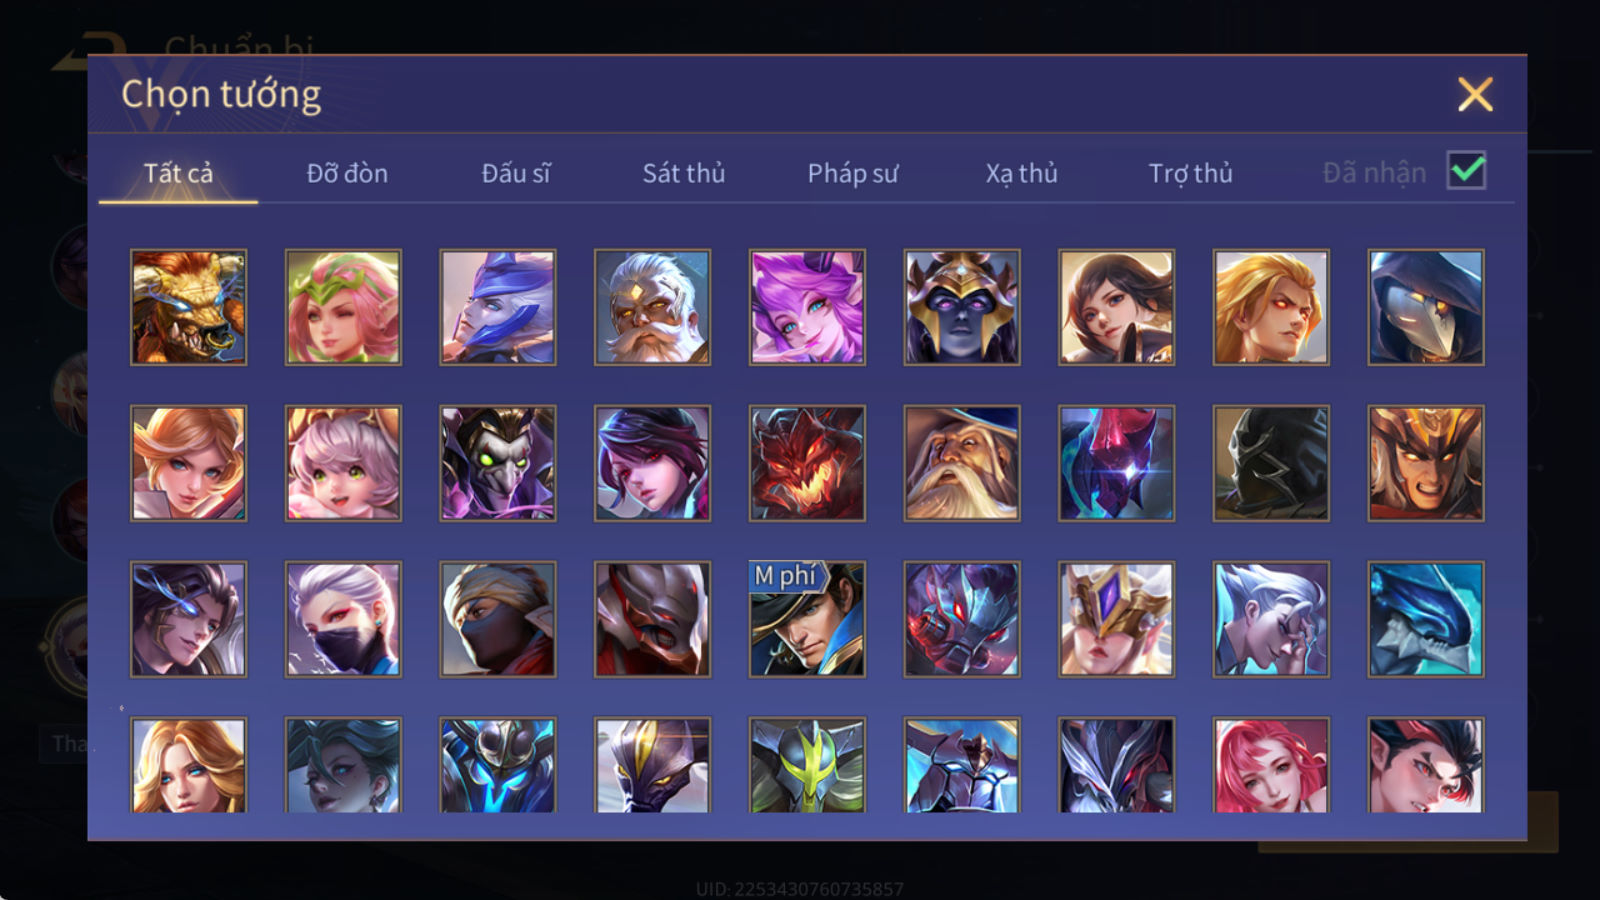Screen dimensions: 1600x900
Task: Close the Chọn tướng dialog
Action: coord(1475,94)
